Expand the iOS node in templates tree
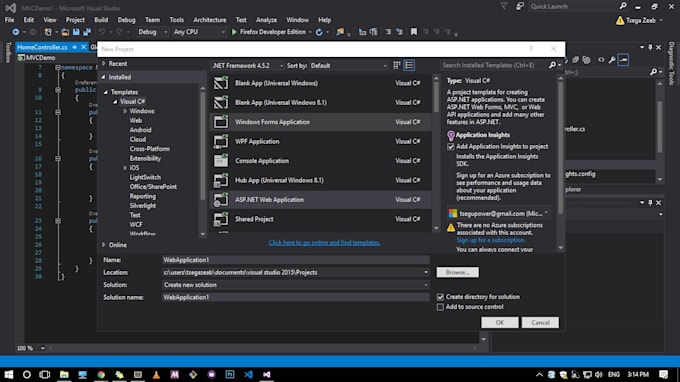Image resolution: width=680 pixels, height=382 pixels. tap(125, 168)
